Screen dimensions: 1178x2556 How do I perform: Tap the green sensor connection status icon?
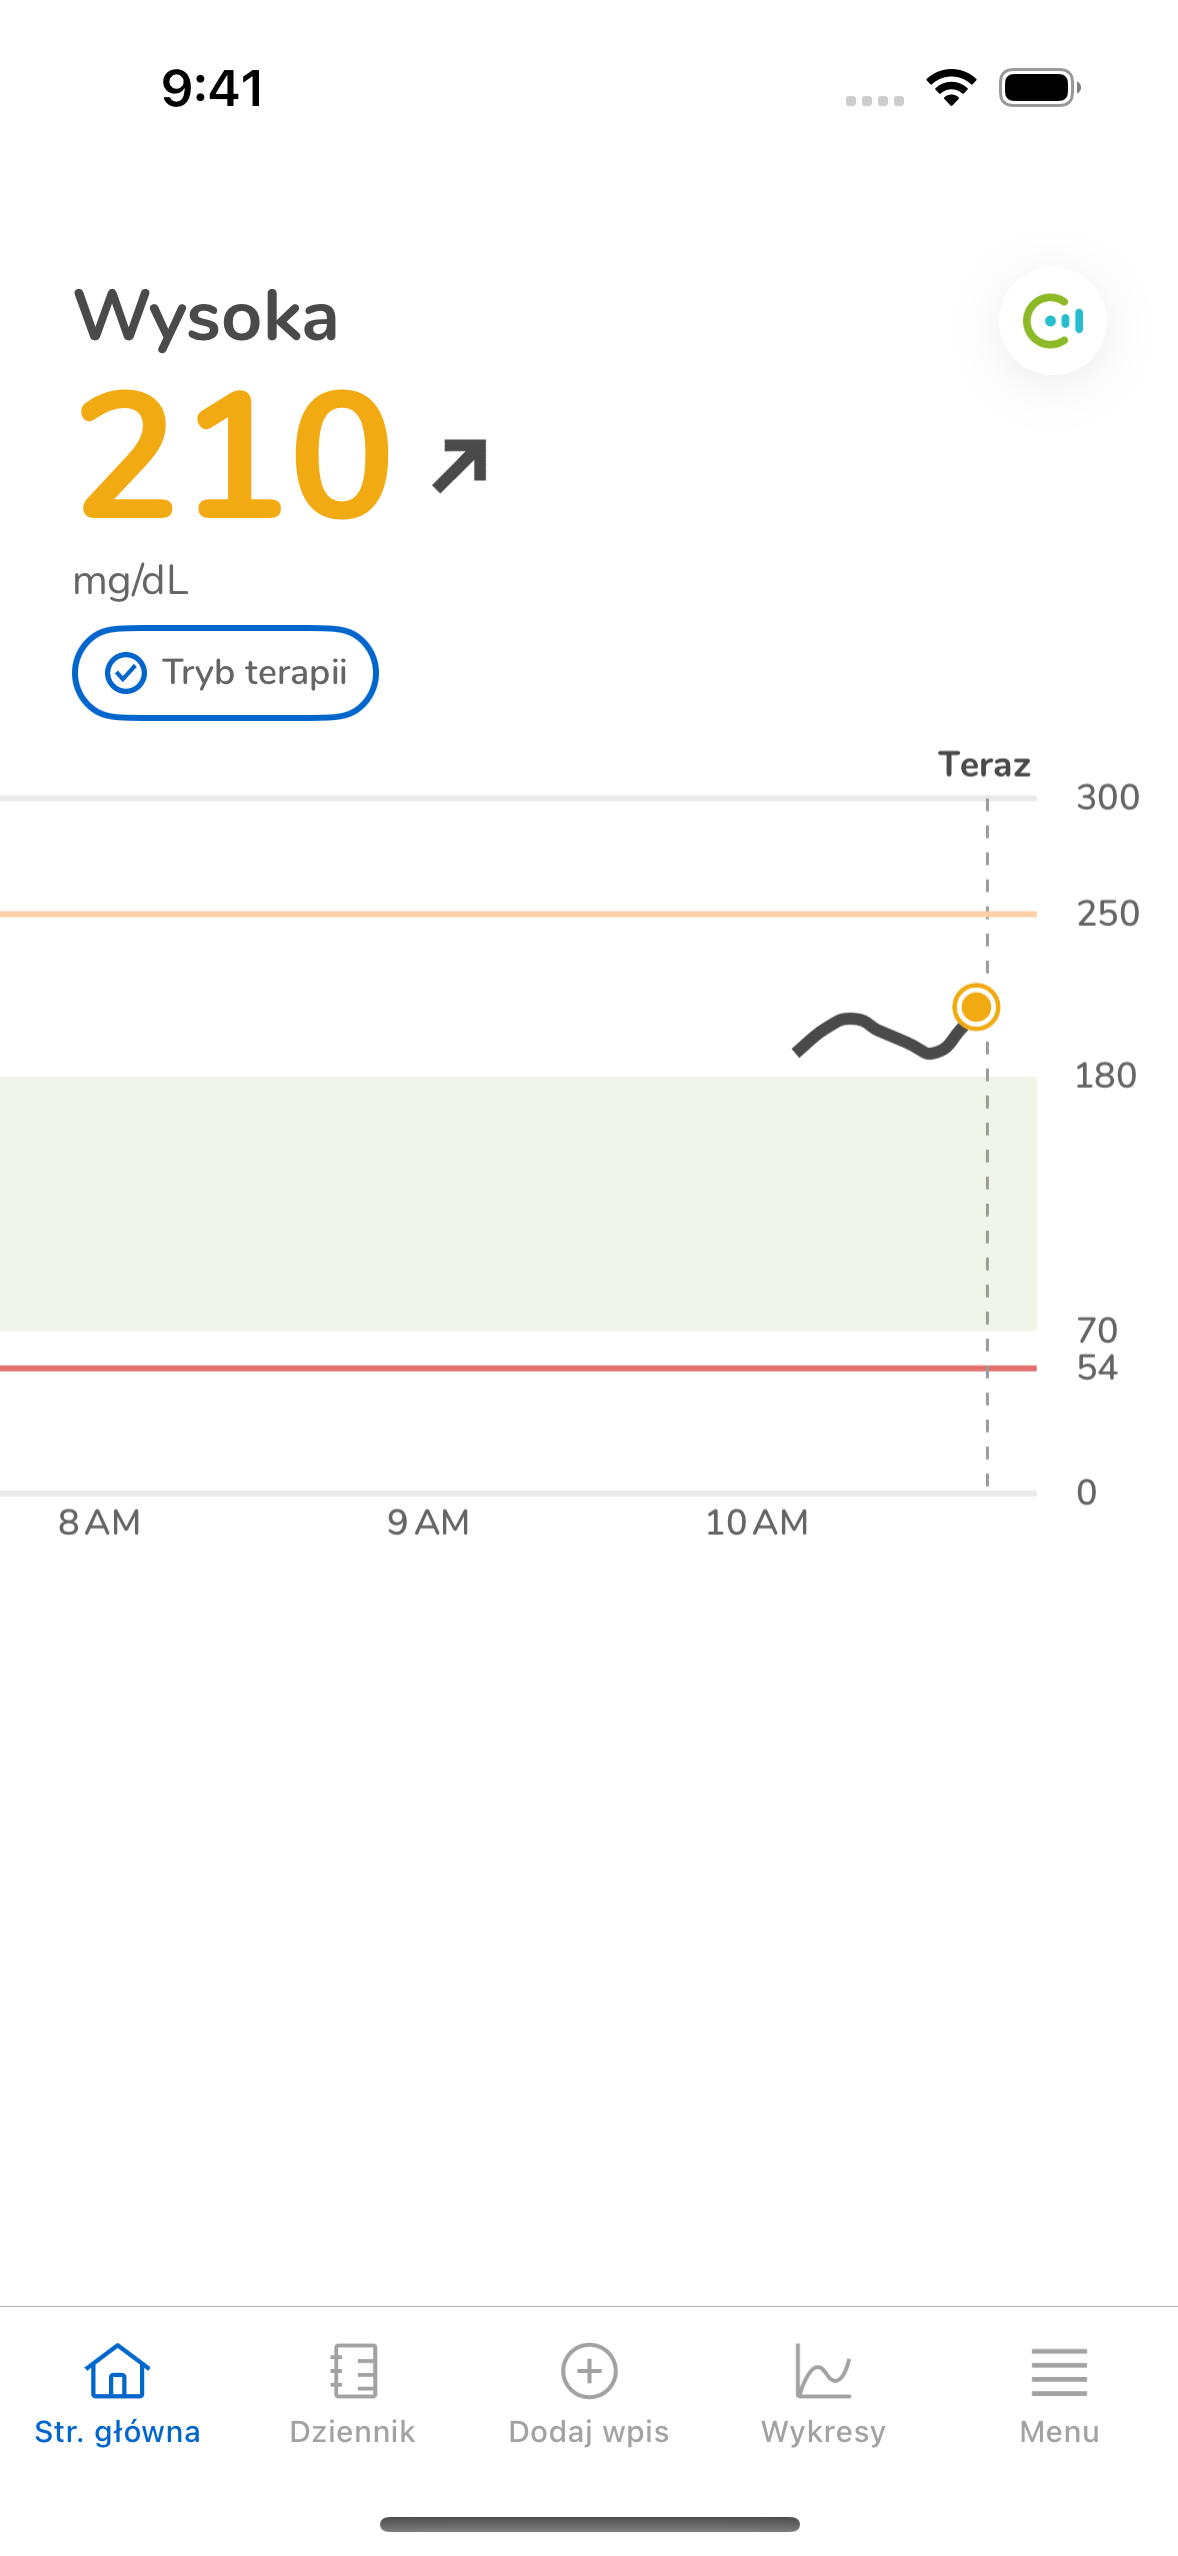coord(1052,321)
